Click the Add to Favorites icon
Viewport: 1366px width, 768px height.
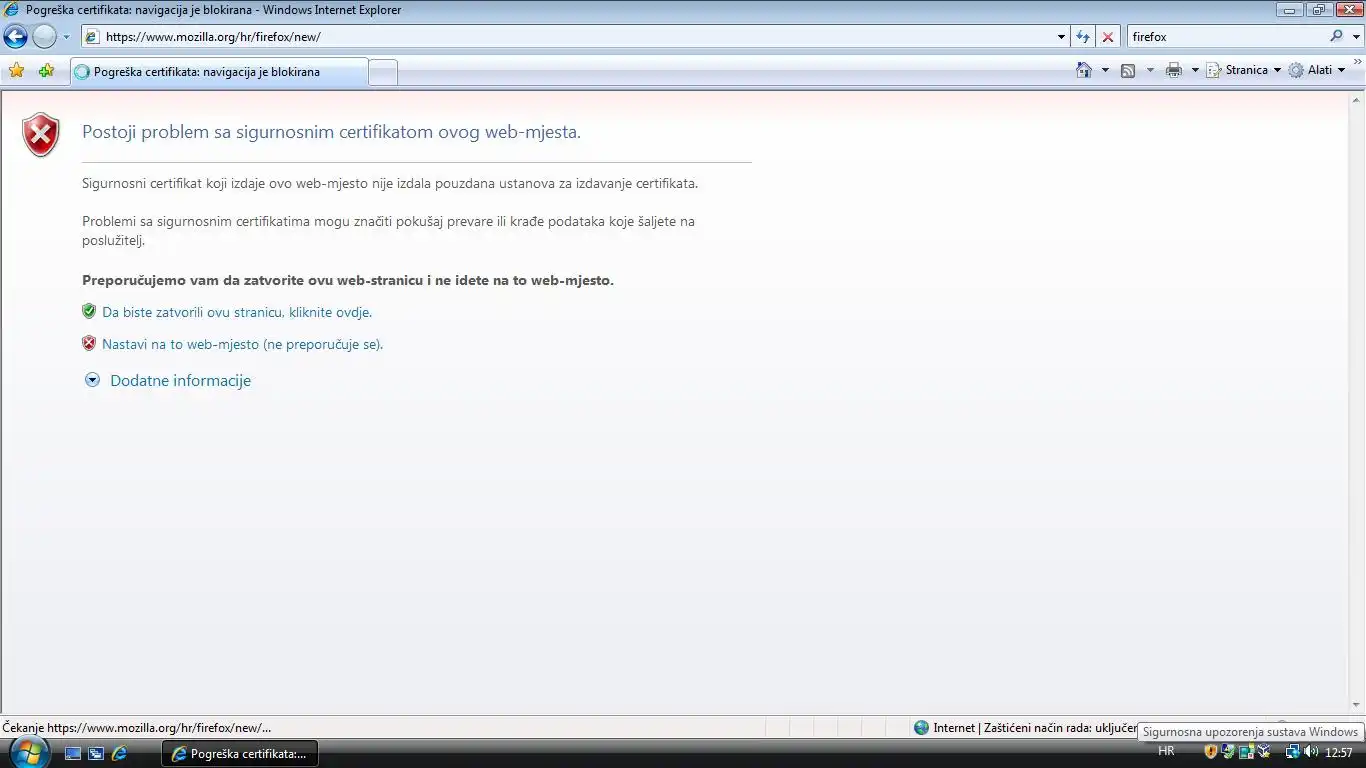(x=46, y=71)
